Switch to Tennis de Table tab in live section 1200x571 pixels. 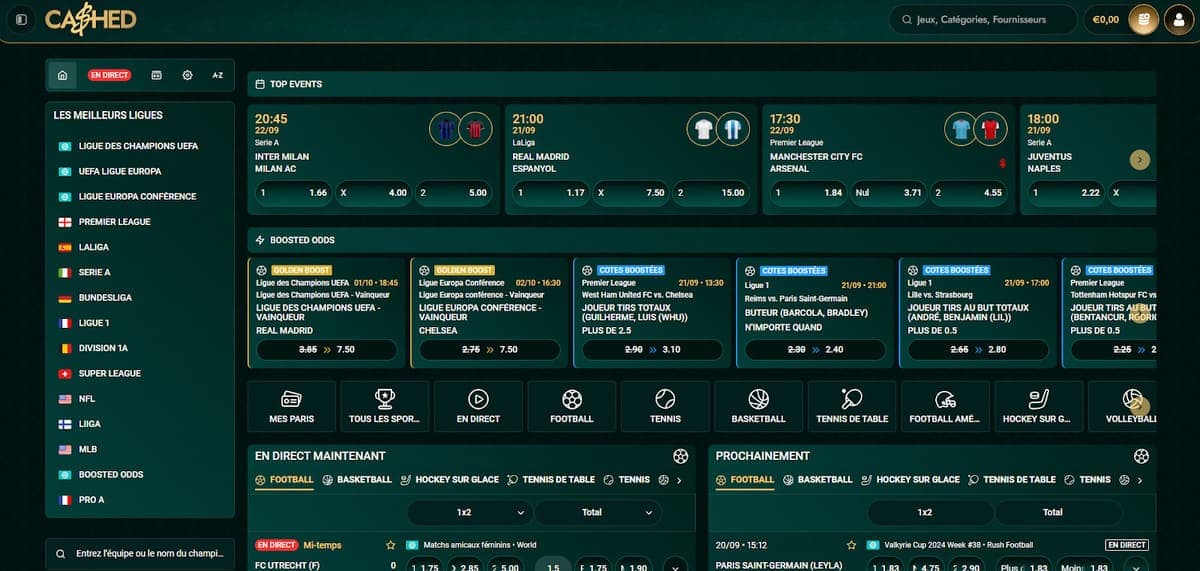551,480
